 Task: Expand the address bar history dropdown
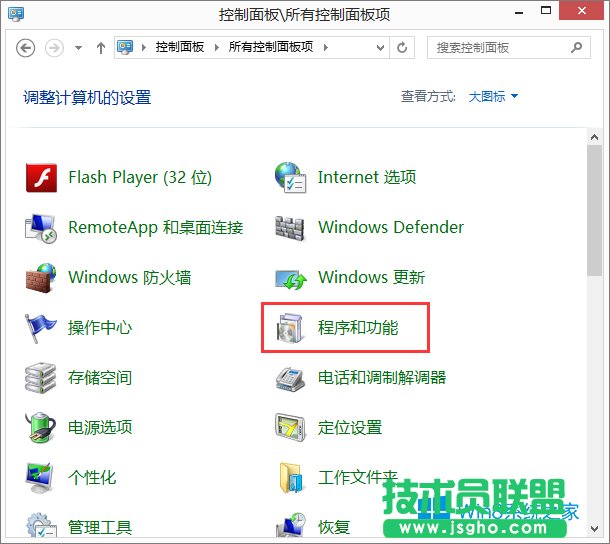point(380,48)
